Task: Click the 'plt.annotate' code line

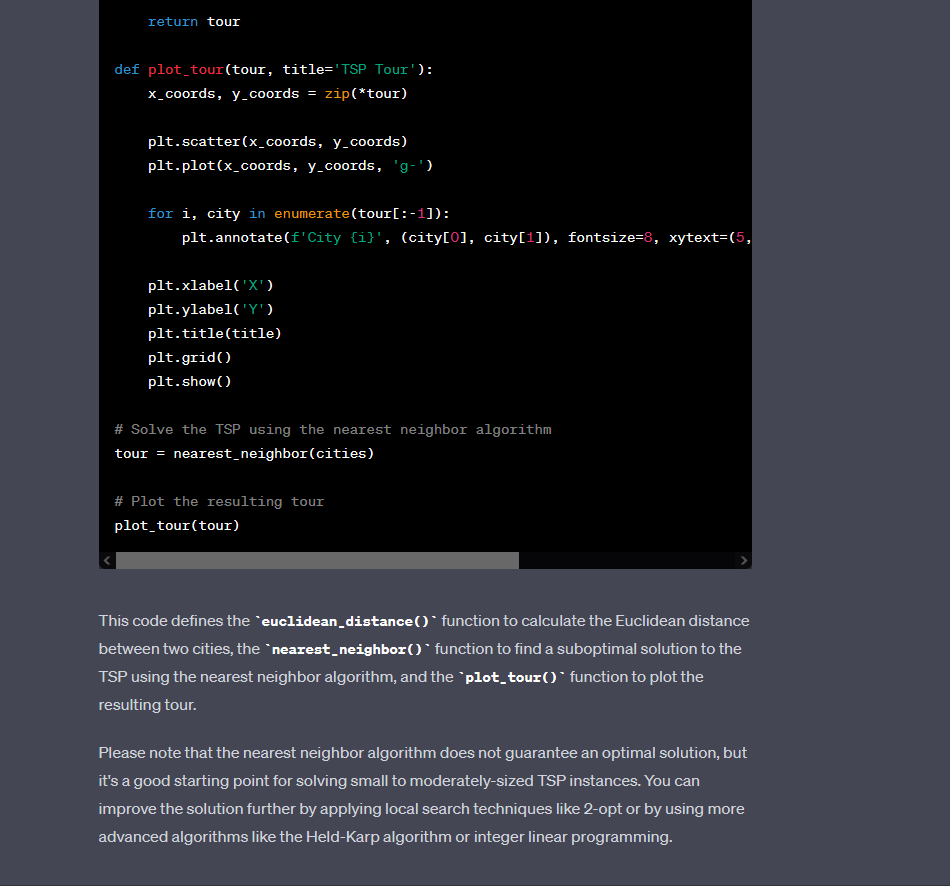Action: coord(467,238)
